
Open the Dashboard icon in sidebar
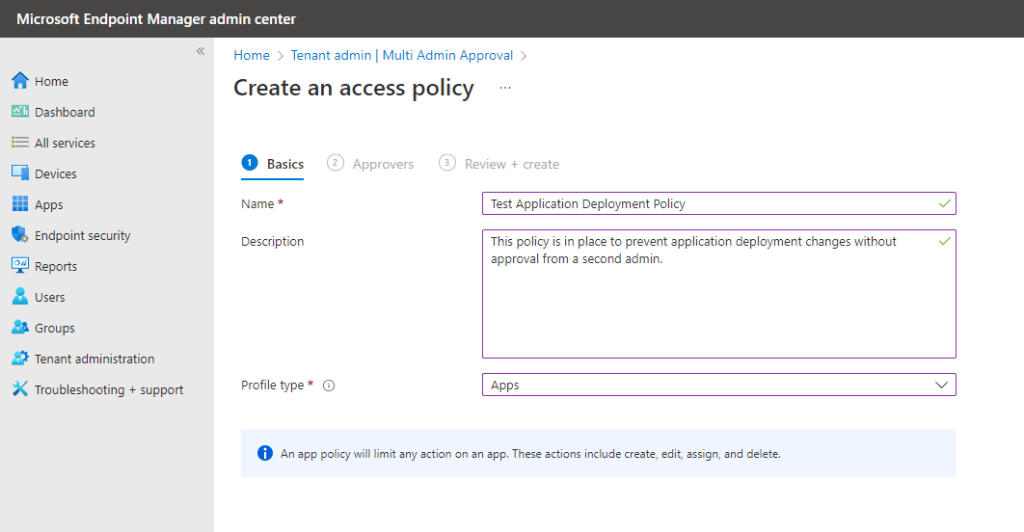(x=19, y=112)
